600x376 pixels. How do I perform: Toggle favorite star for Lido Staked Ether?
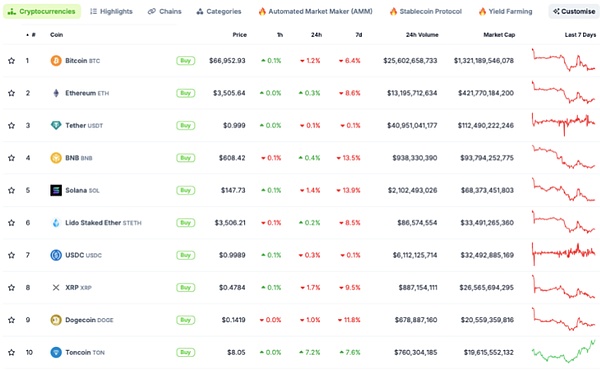coord(11,223)
